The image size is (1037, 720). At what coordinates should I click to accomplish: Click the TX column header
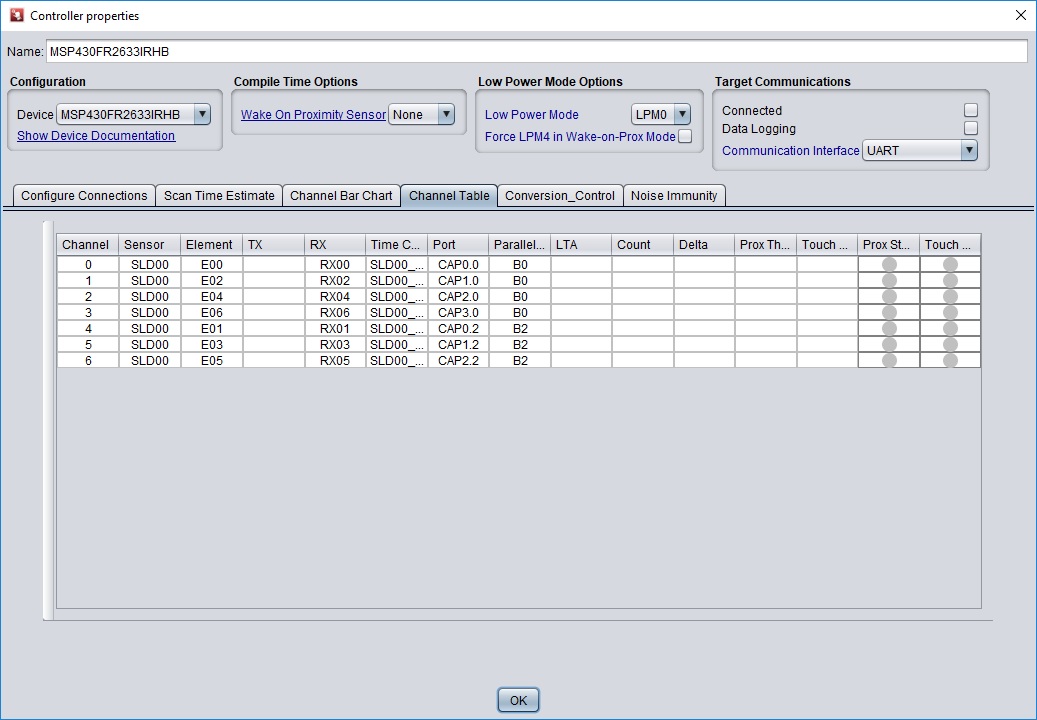click(274, 245)
